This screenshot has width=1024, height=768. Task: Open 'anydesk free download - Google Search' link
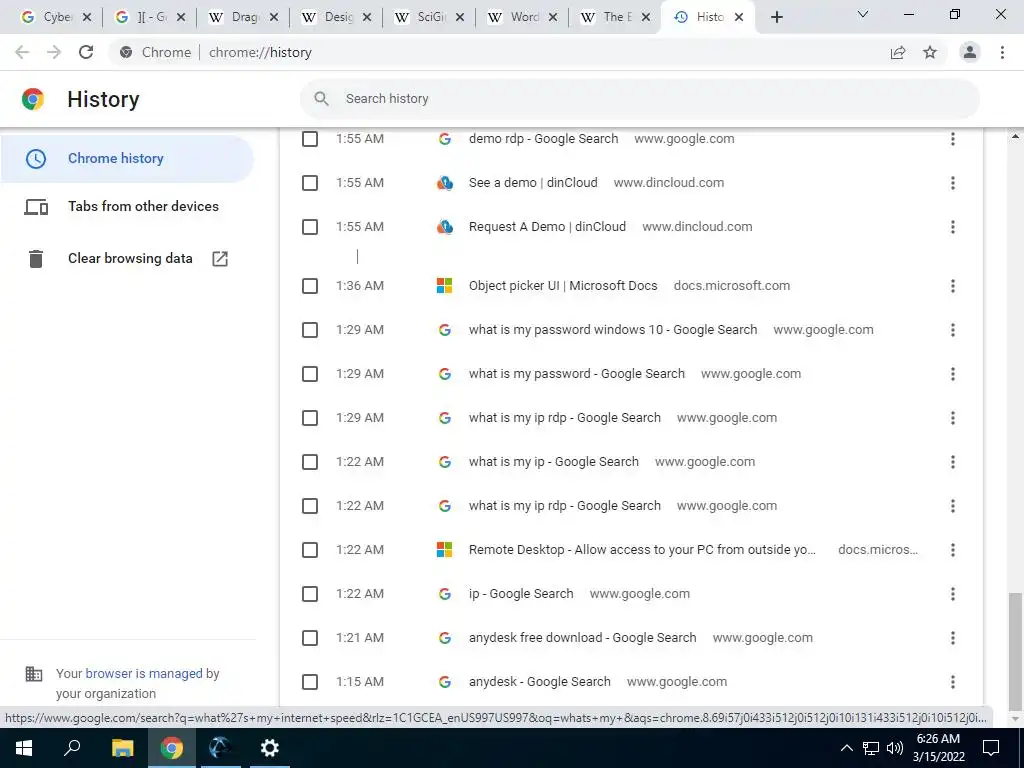point(583,638)
